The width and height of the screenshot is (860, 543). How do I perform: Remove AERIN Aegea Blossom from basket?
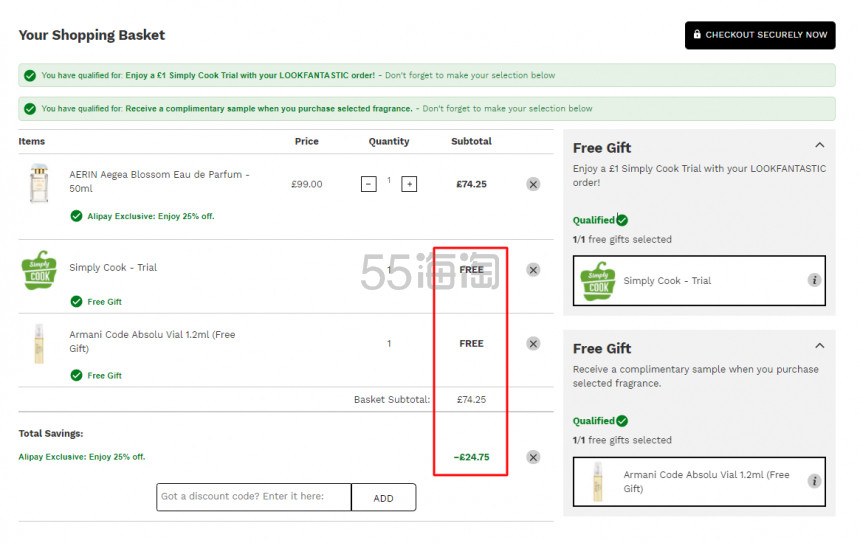click(x=533, y=184)
